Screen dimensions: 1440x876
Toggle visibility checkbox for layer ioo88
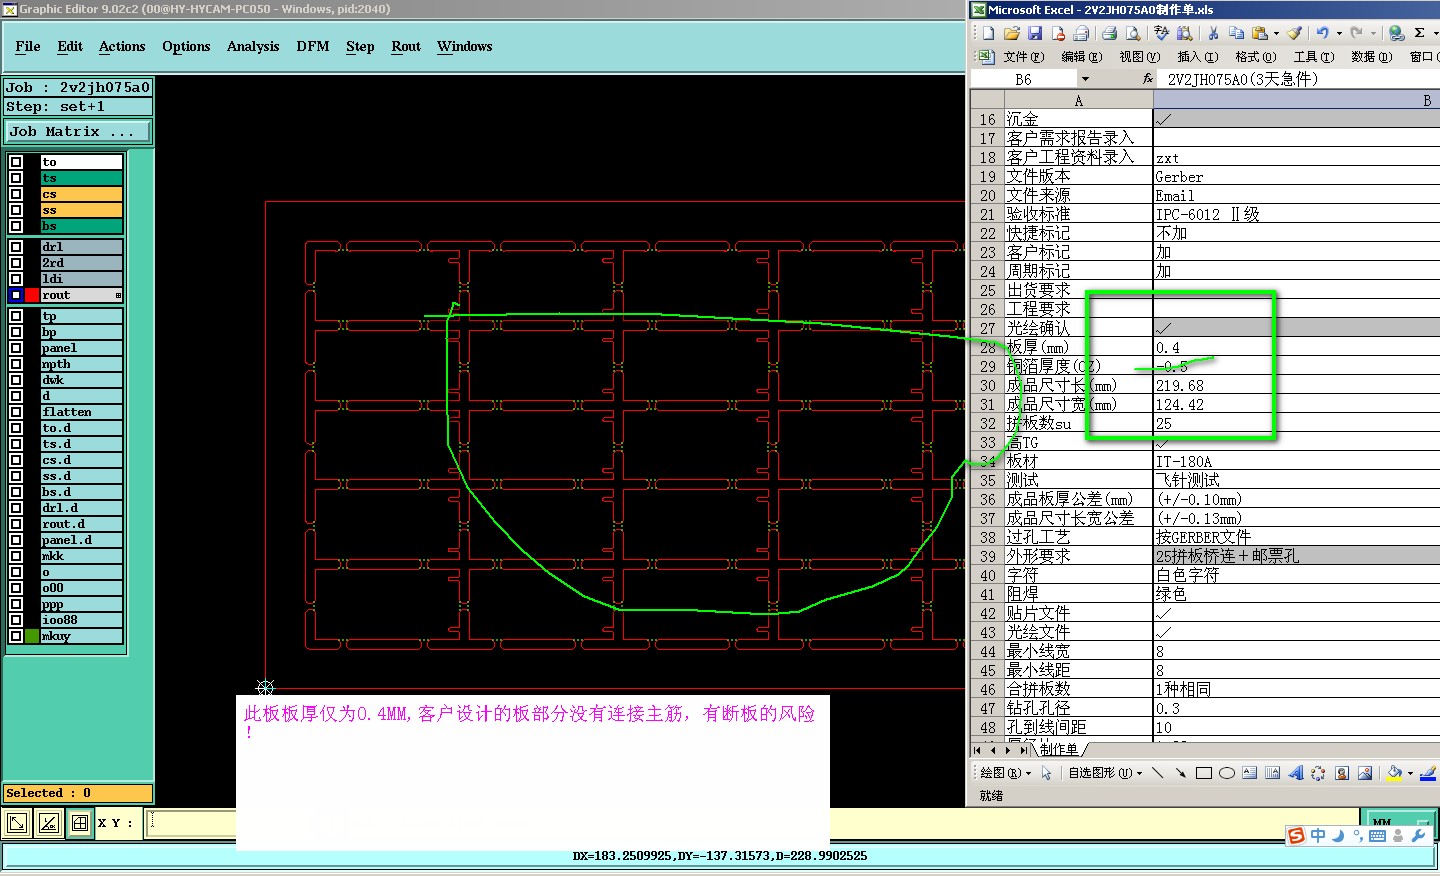pyautogui.click(x=16, y=620)
